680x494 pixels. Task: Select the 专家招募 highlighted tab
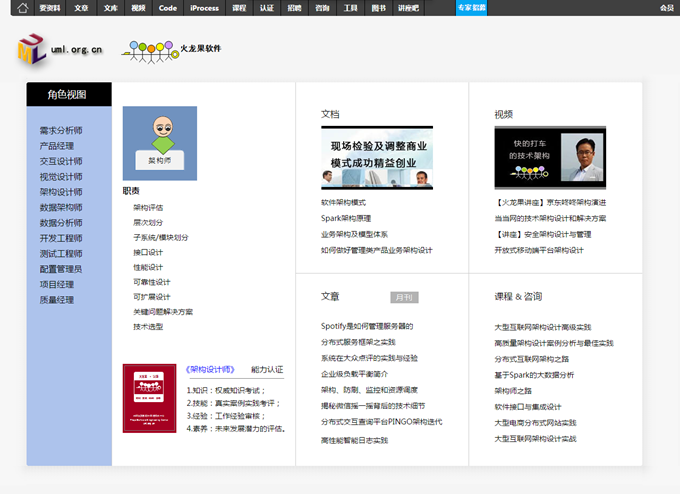472,7
